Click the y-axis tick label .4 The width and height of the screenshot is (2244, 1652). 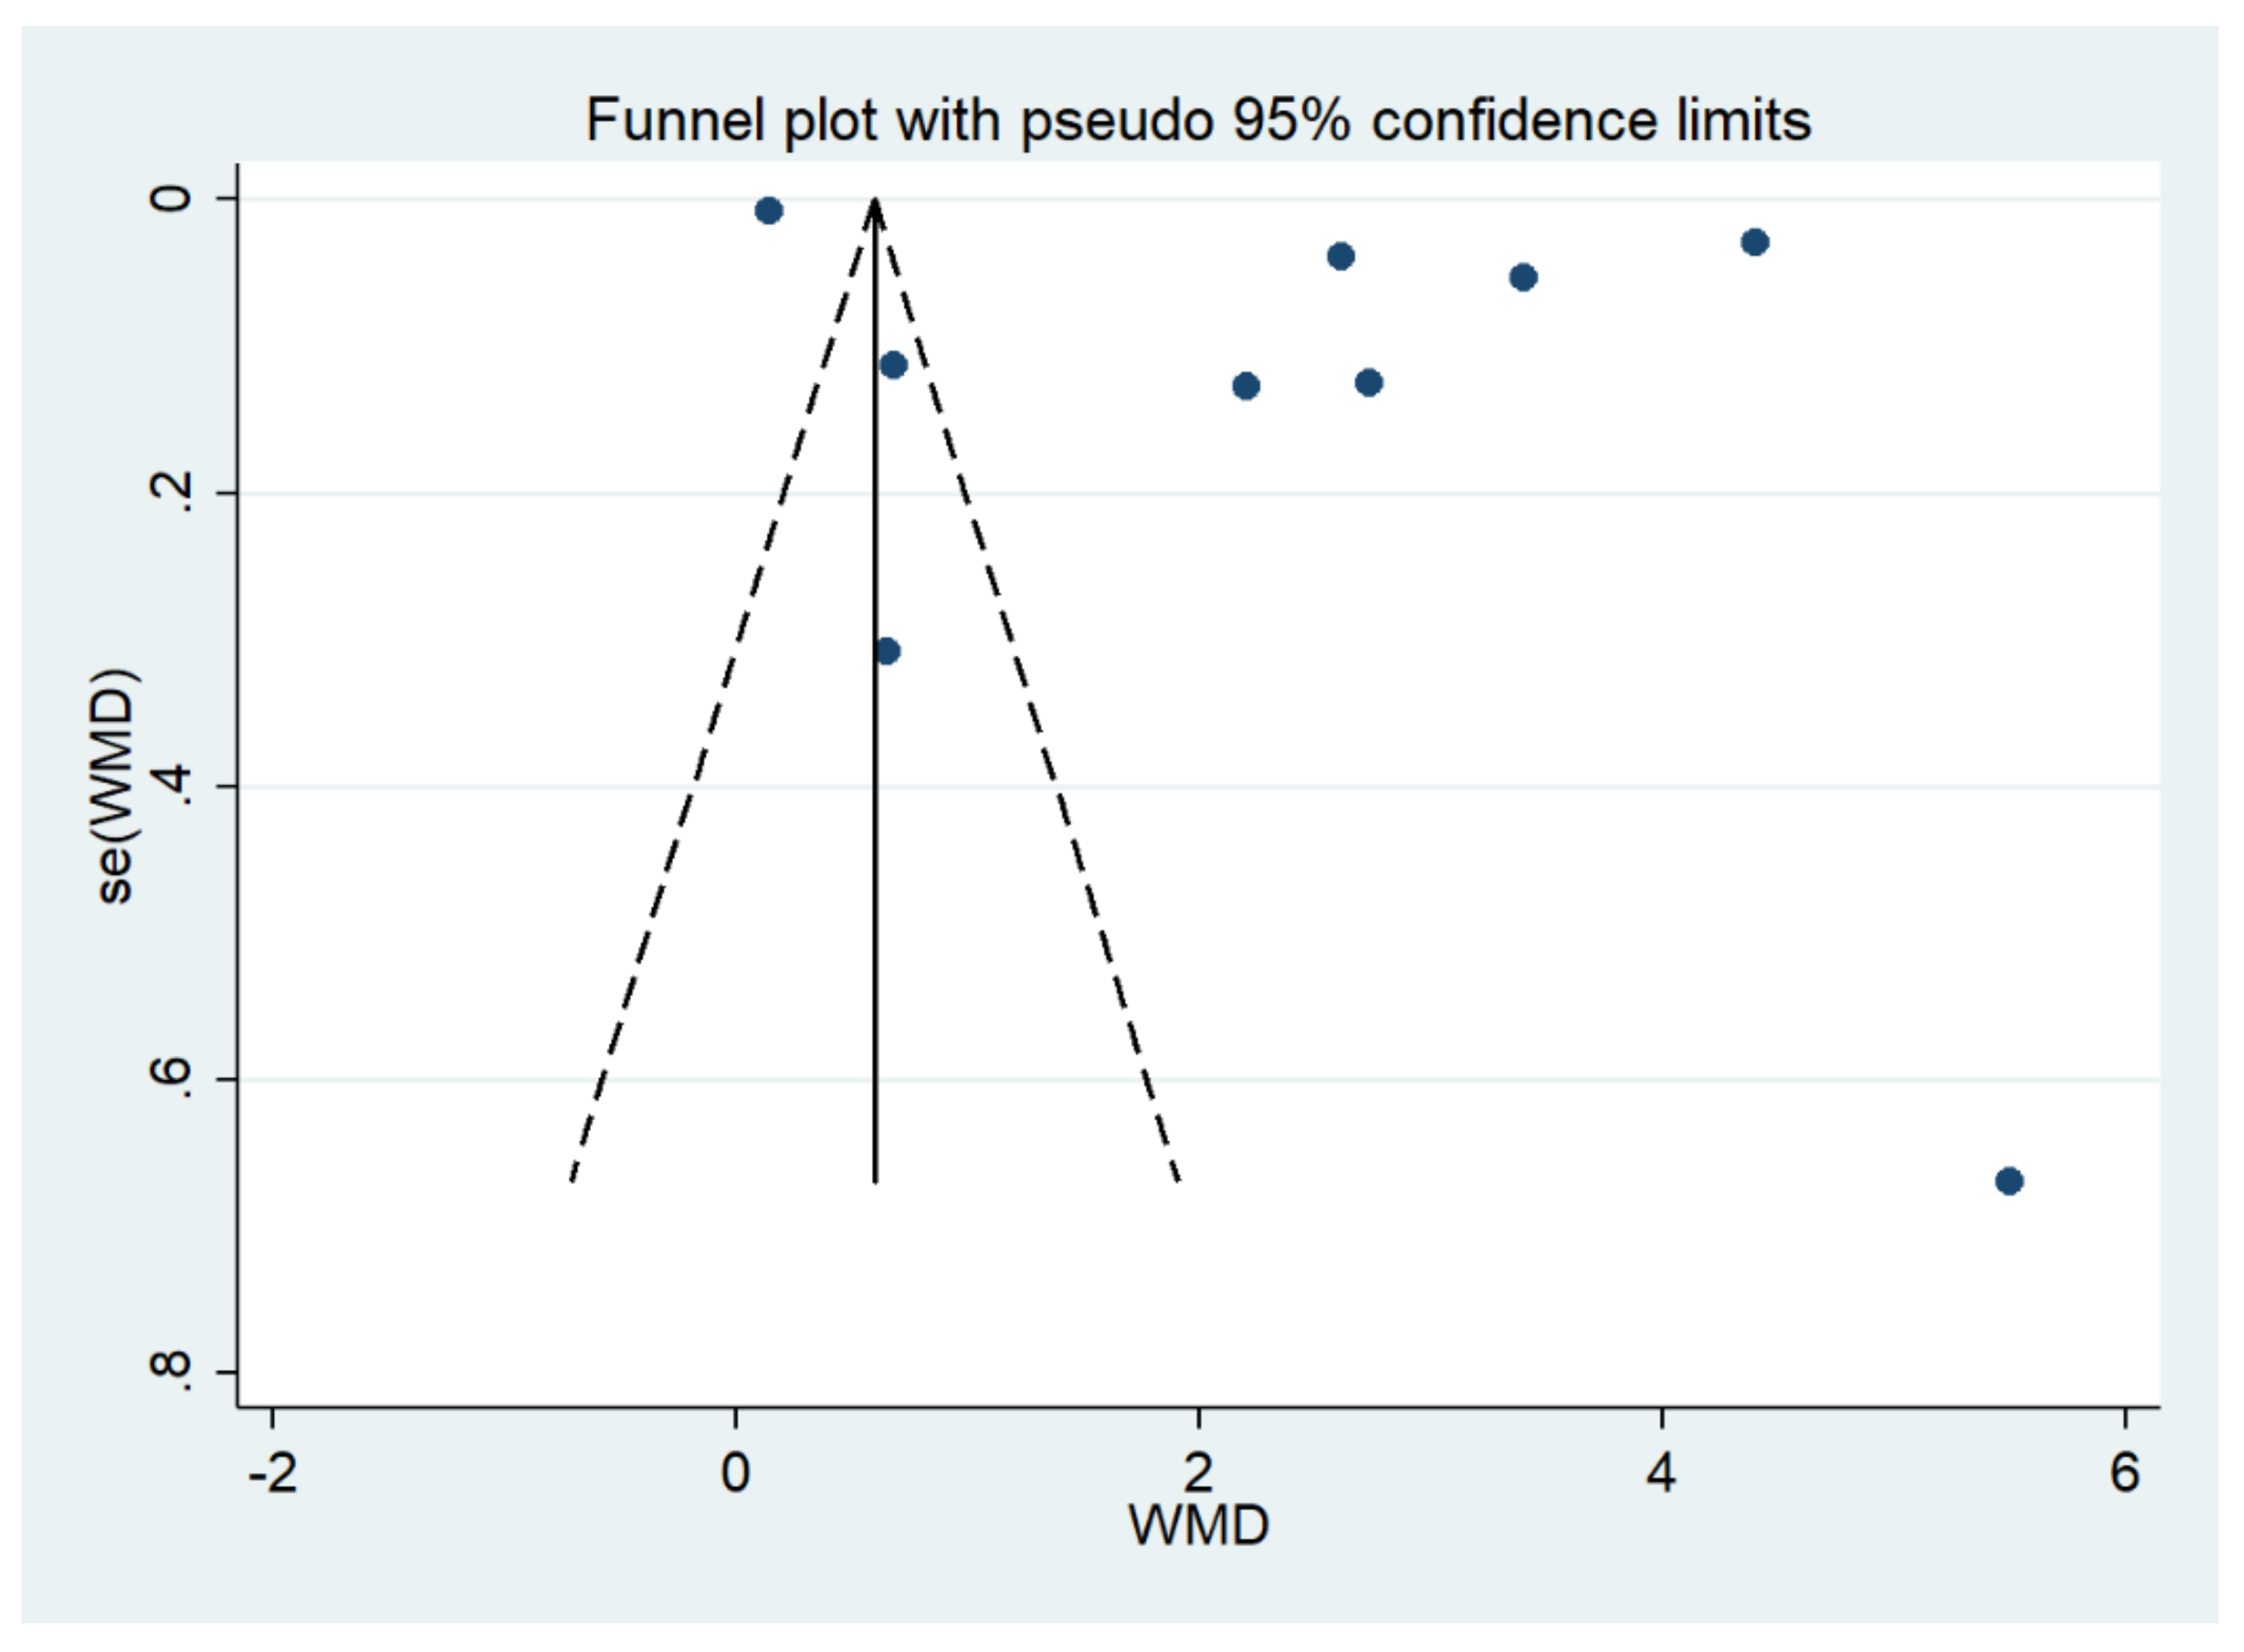click(171, 786)
